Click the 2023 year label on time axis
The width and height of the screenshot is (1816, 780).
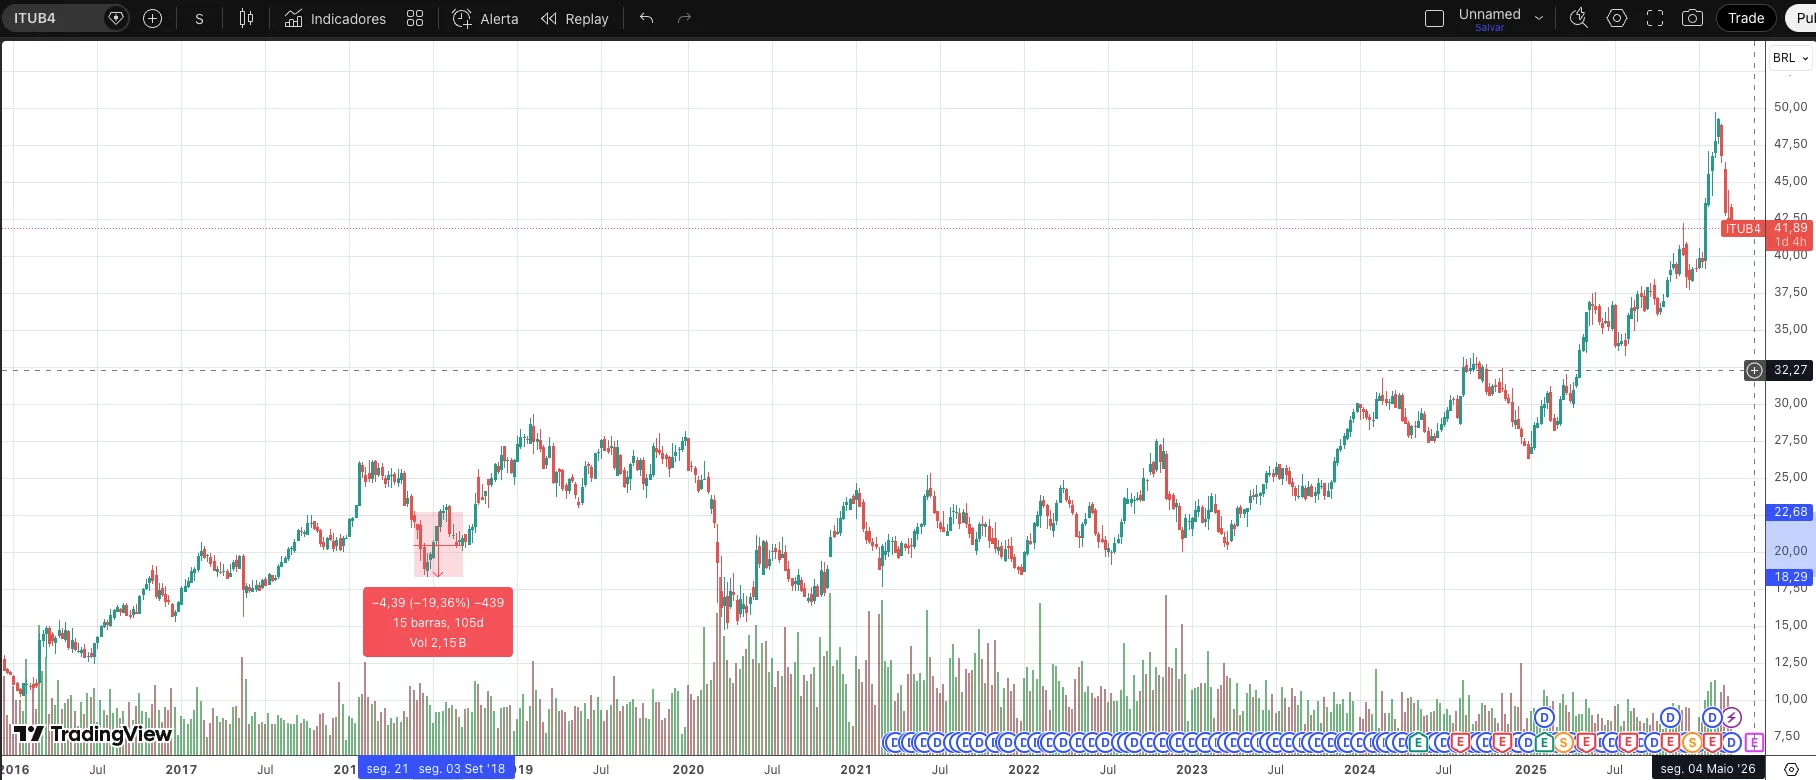click(x=1192, y=769)
